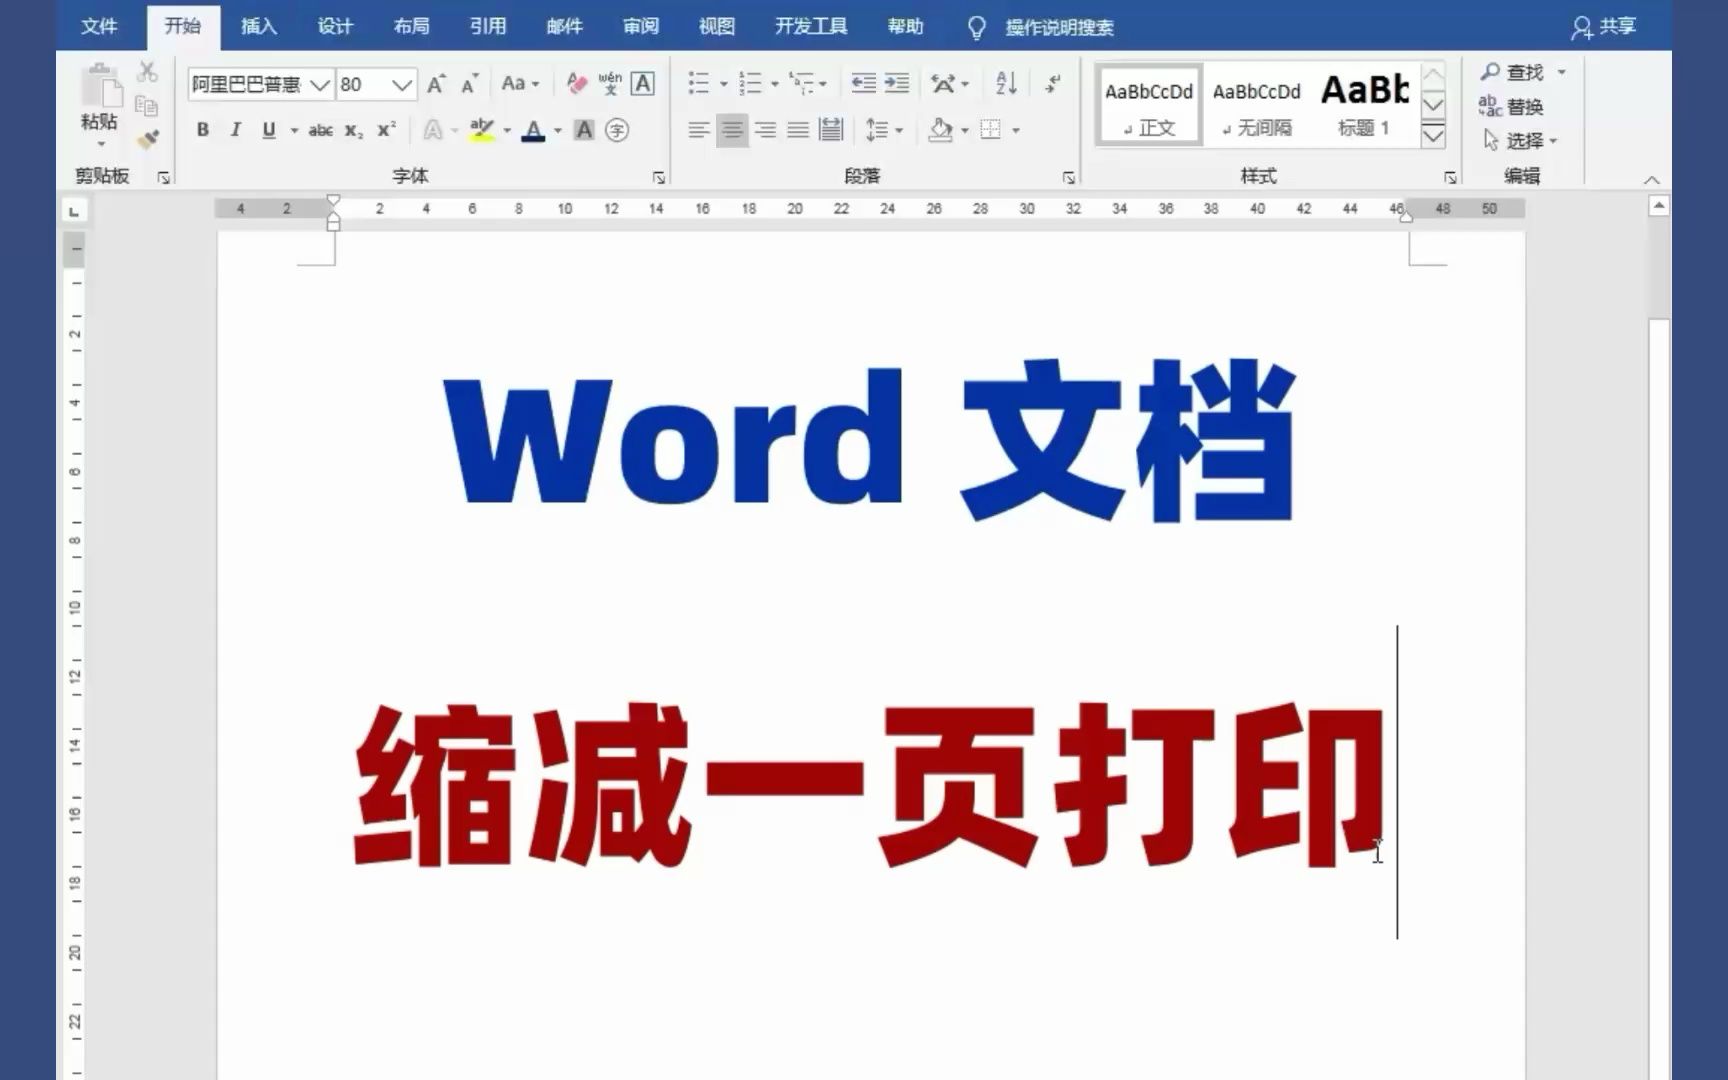Open line spacing options
This screenshot has height=1080, width=1728.
pos(884,130)
